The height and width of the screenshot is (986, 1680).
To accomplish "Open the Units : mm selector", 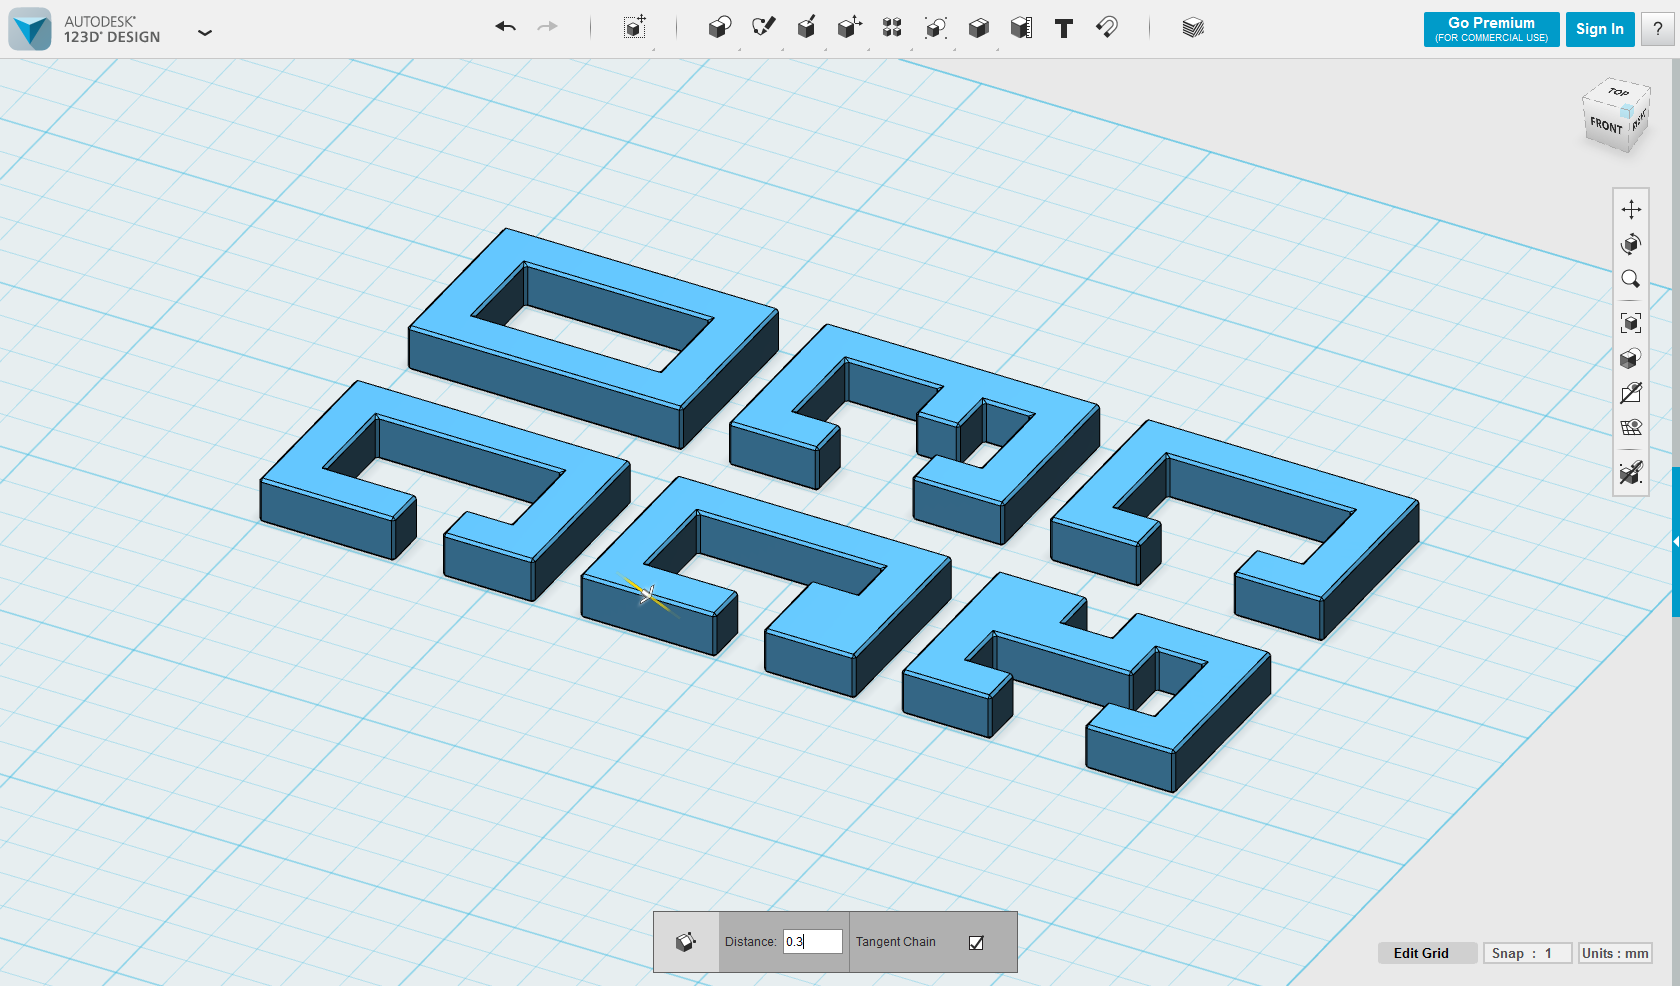I will [1615, 953].
